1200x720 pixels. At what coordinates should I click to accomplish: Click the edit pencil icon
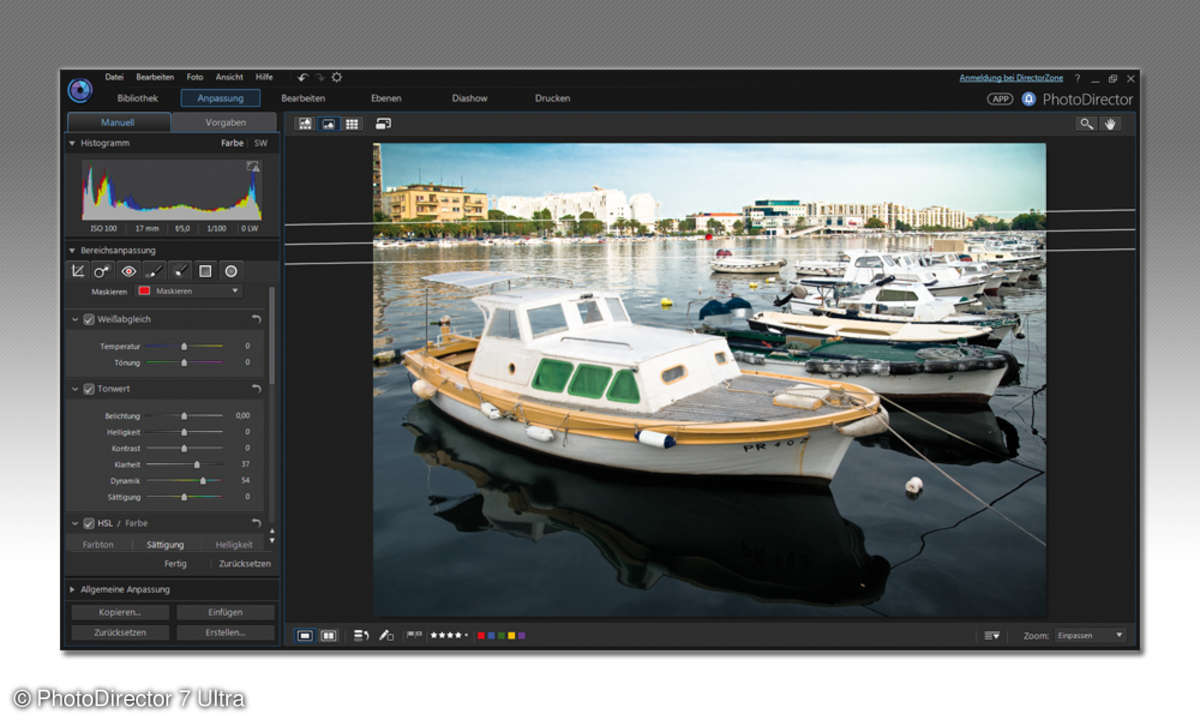coord(386,635)
